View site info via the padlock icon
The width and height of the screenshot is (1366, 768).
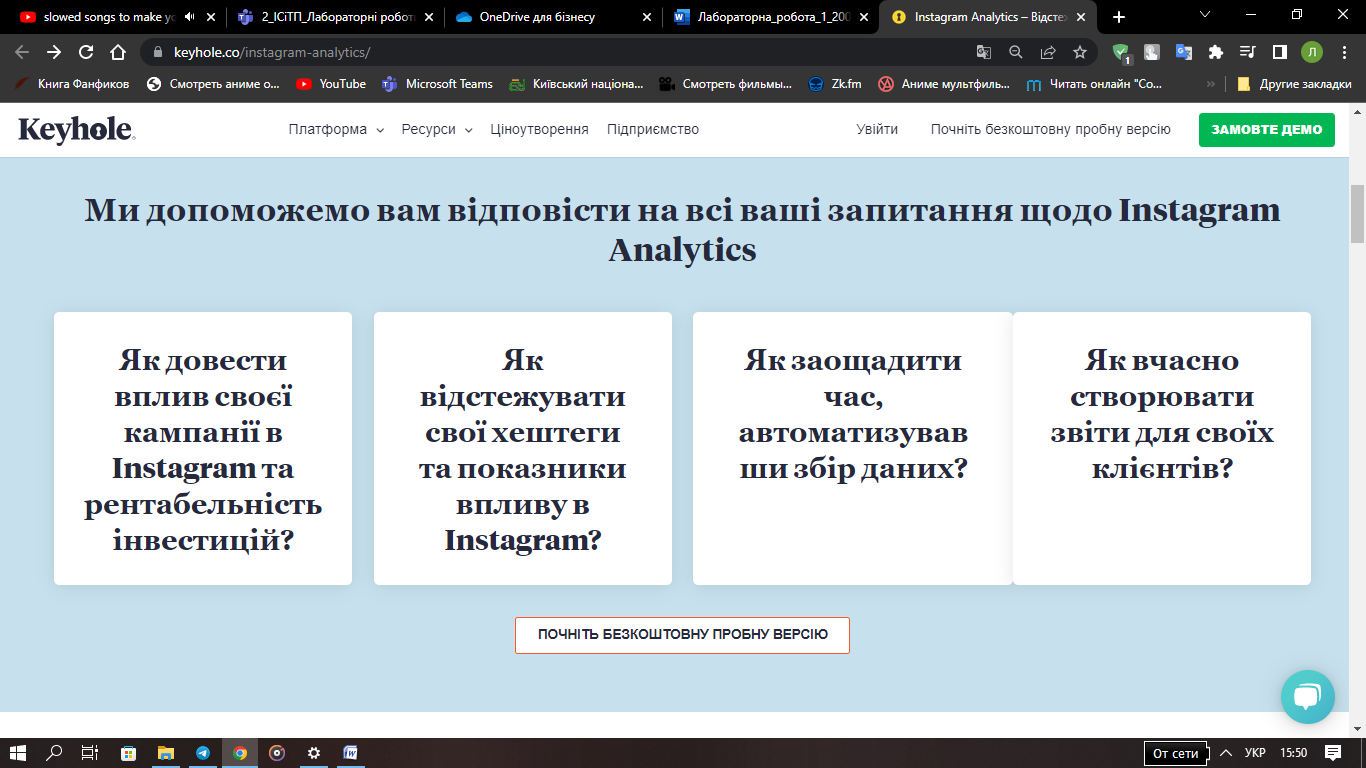157,52
